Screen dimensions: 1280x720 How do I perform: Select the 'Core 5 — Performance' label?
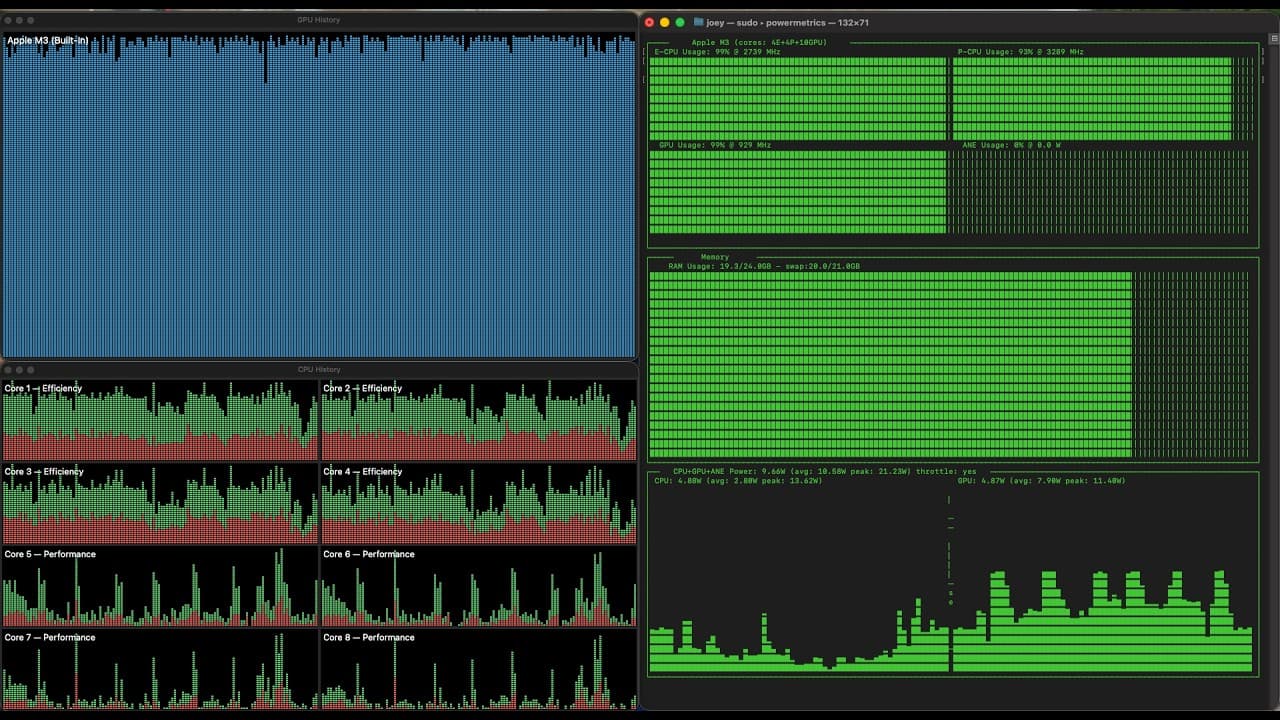pyautogui.click(x=50, y=554)
